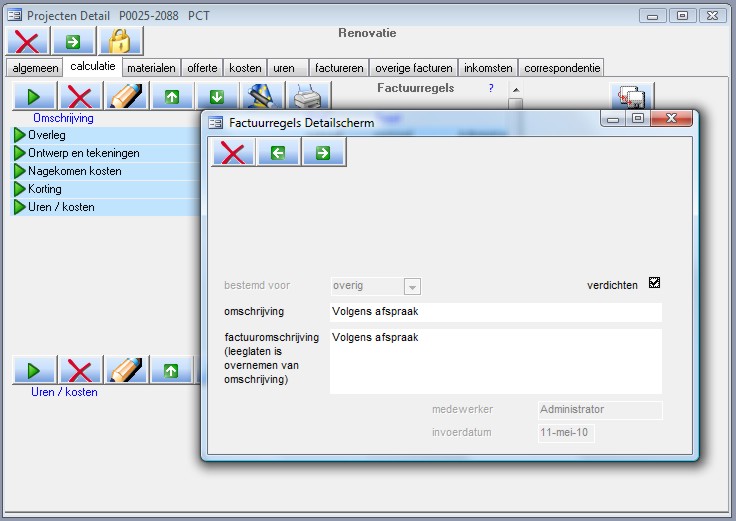Click the blue Uren / kosten label below toolbar
The image size is (736, 521).
[x=64, y=392]
